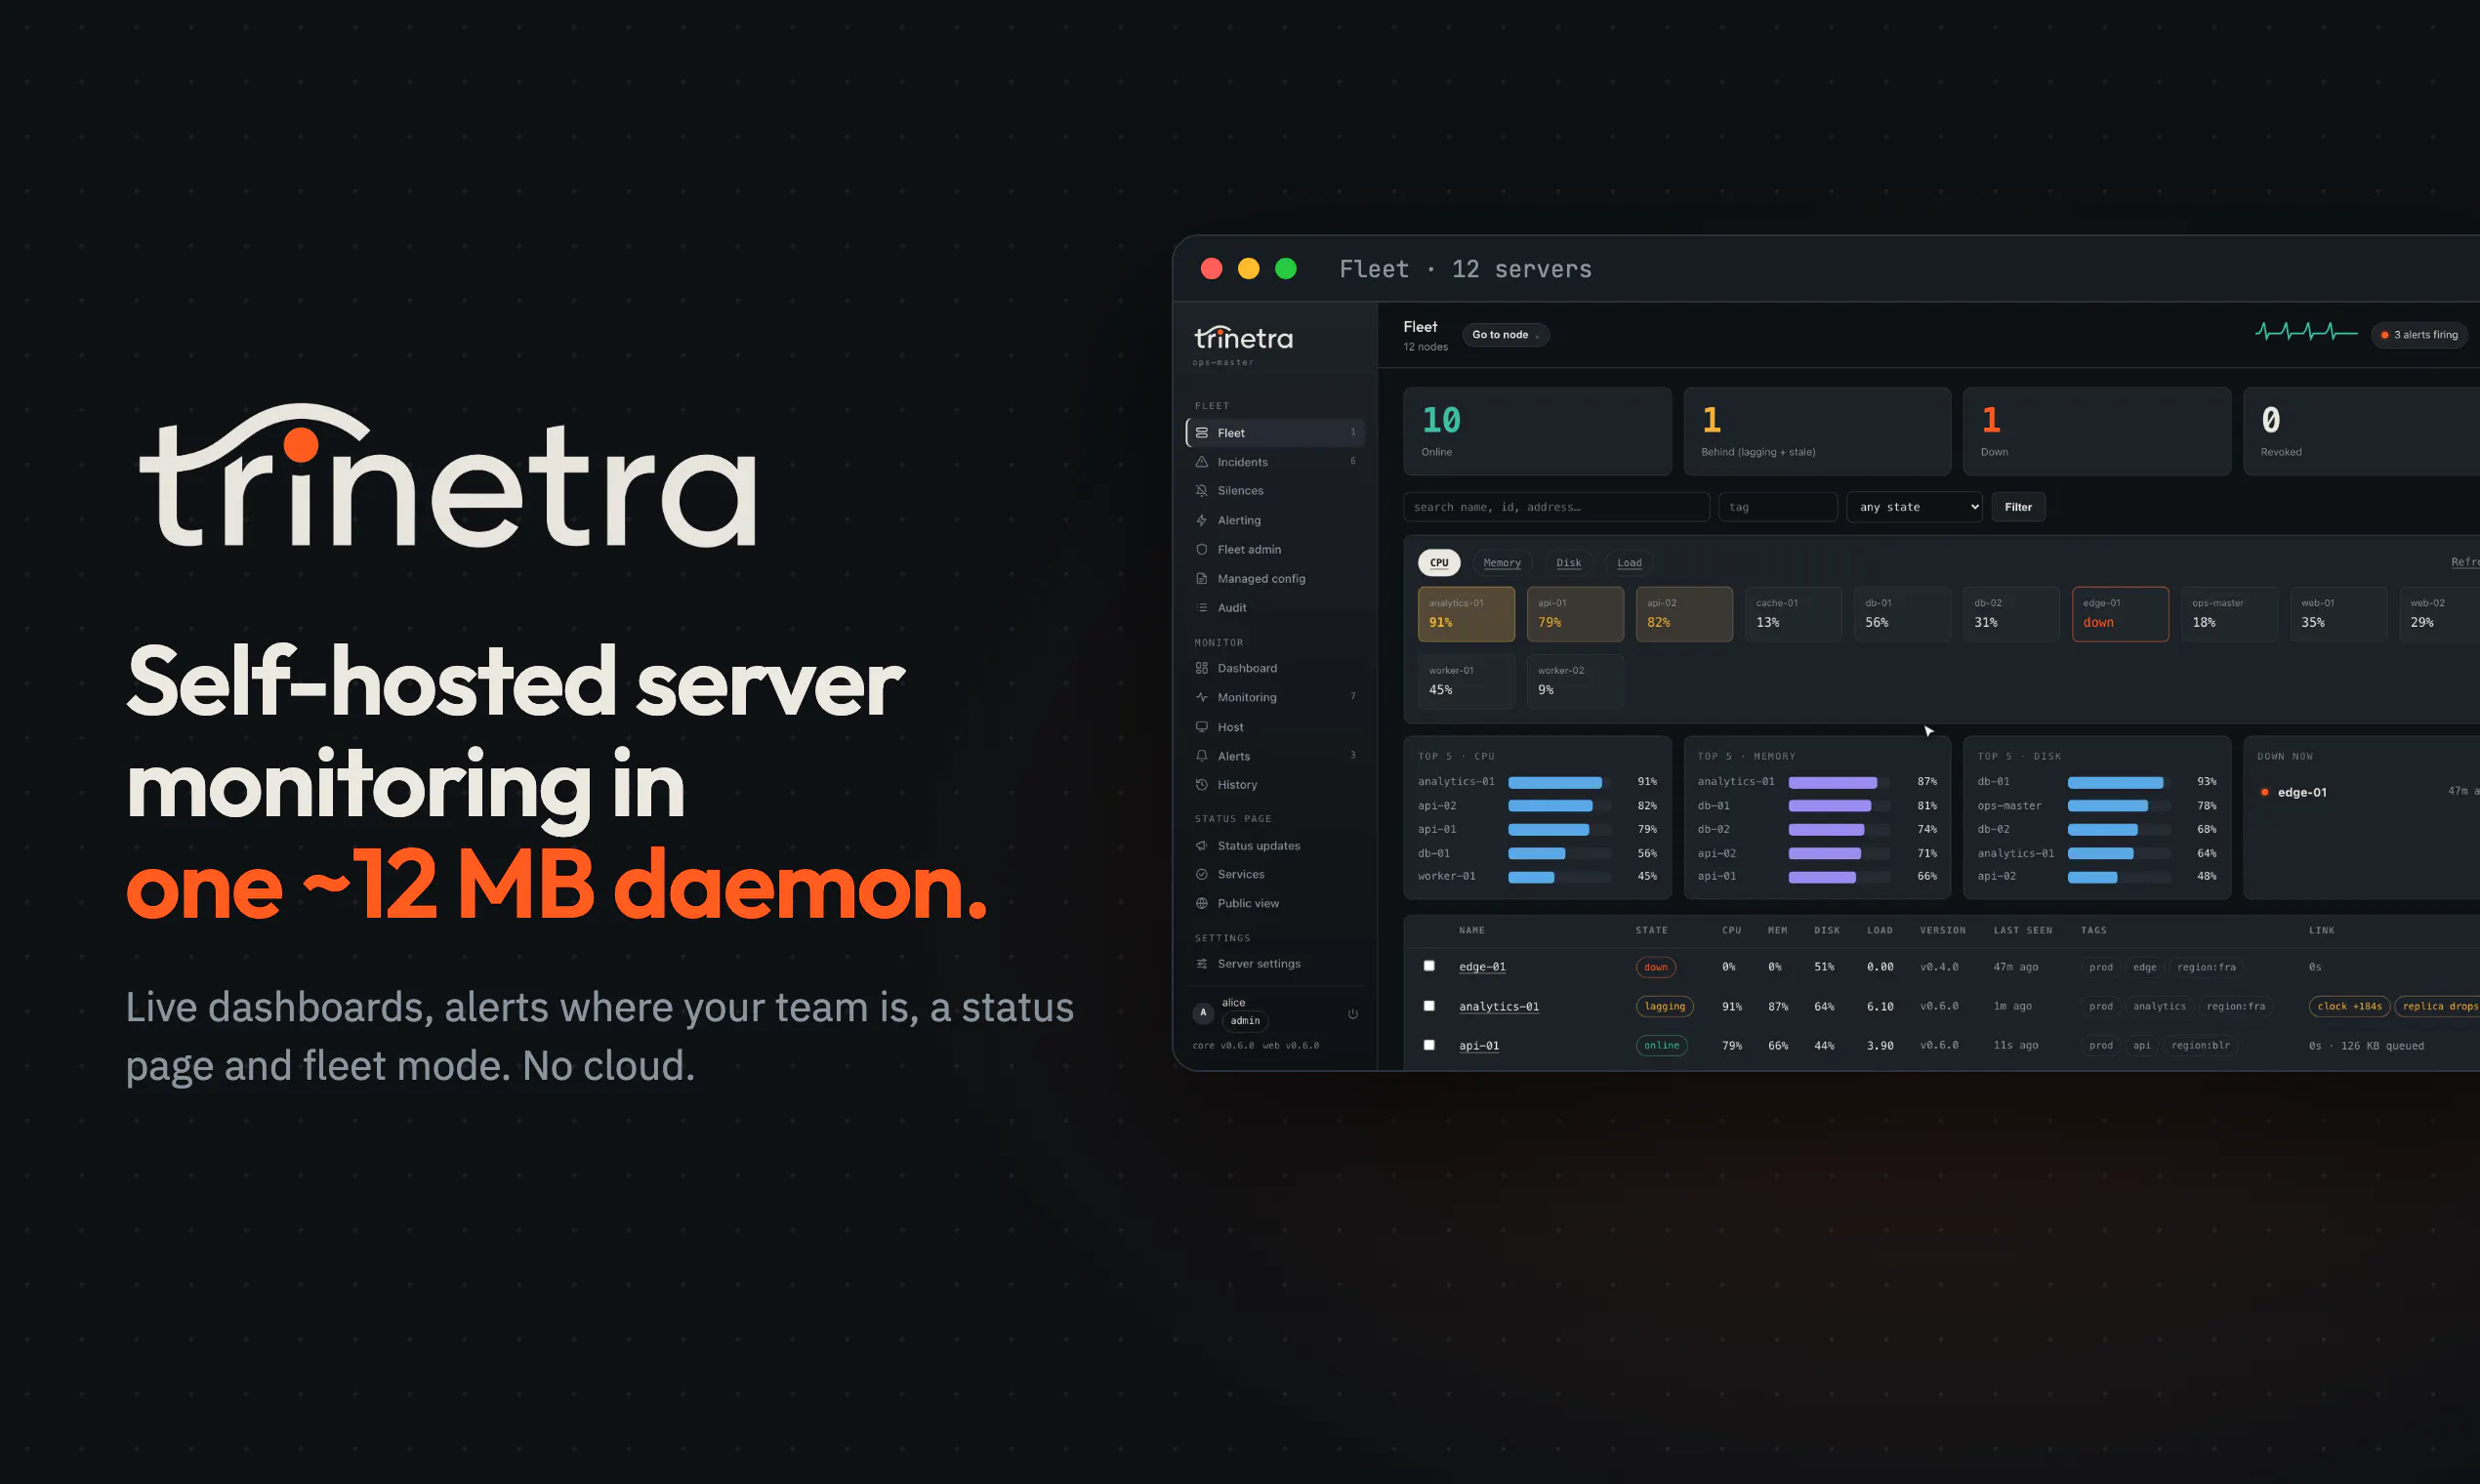Open the analytics-01 link in table
Image resolution: width=2480 pixels, height=1484 pixels.
pyautogui.click(x=1499, y=1007)
